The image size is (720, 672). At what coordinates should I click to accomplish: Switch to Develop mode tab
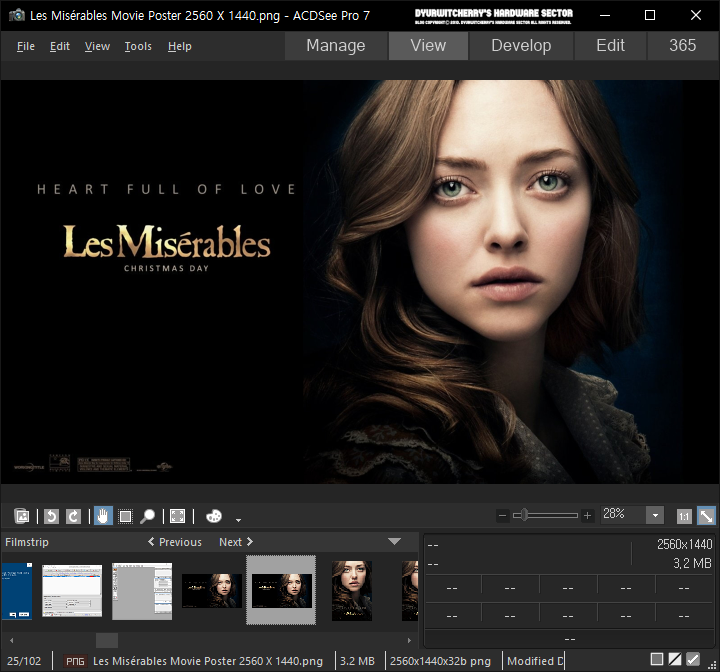pos(521,45)
